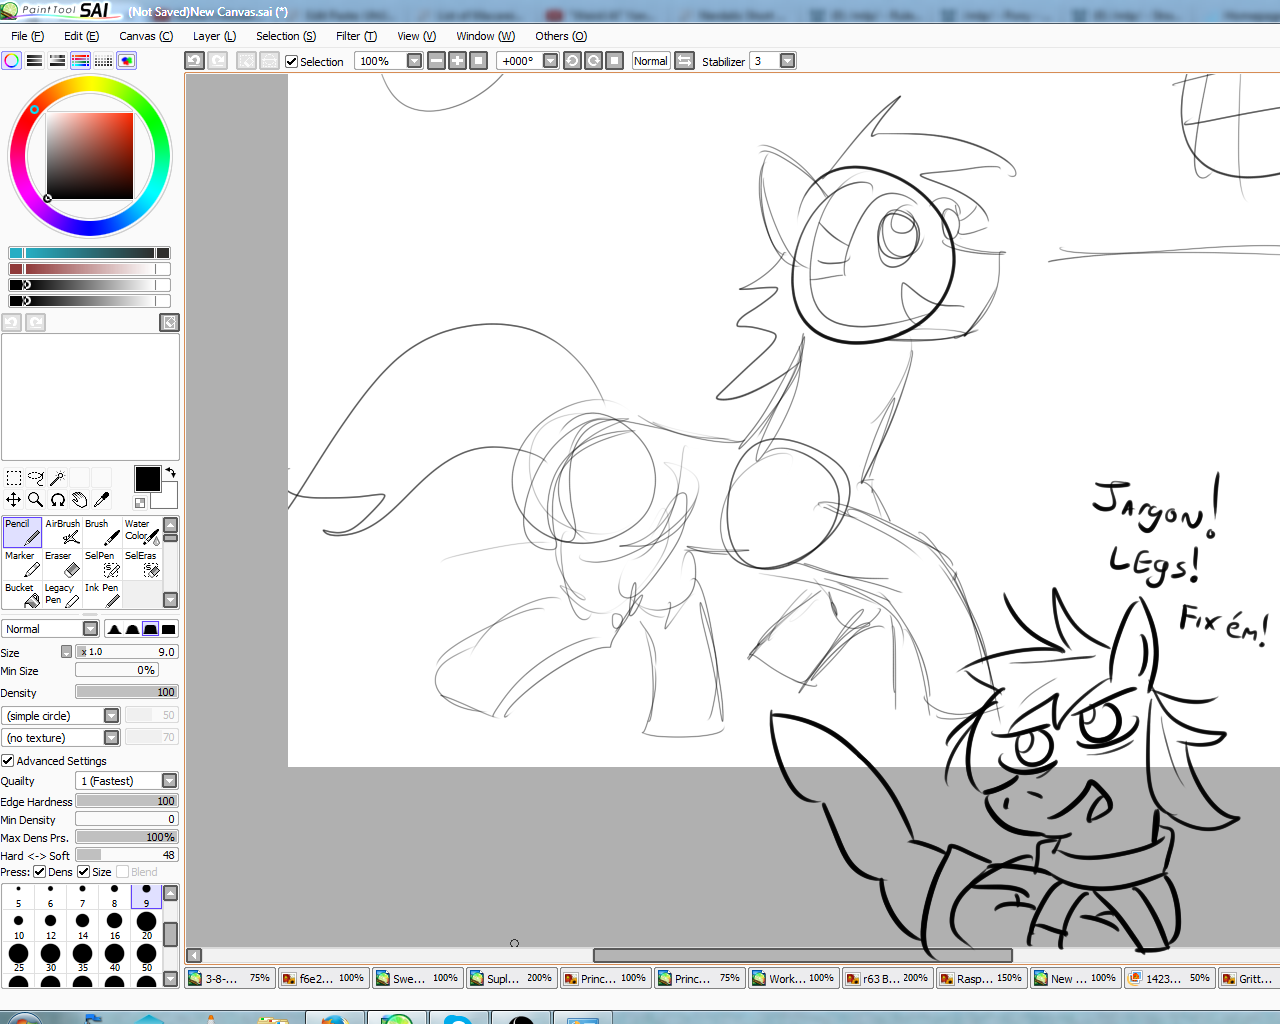Open brush size multiplier dropdown
This screenshot has height=1024, width=1280.
click(x=66, y=652)
